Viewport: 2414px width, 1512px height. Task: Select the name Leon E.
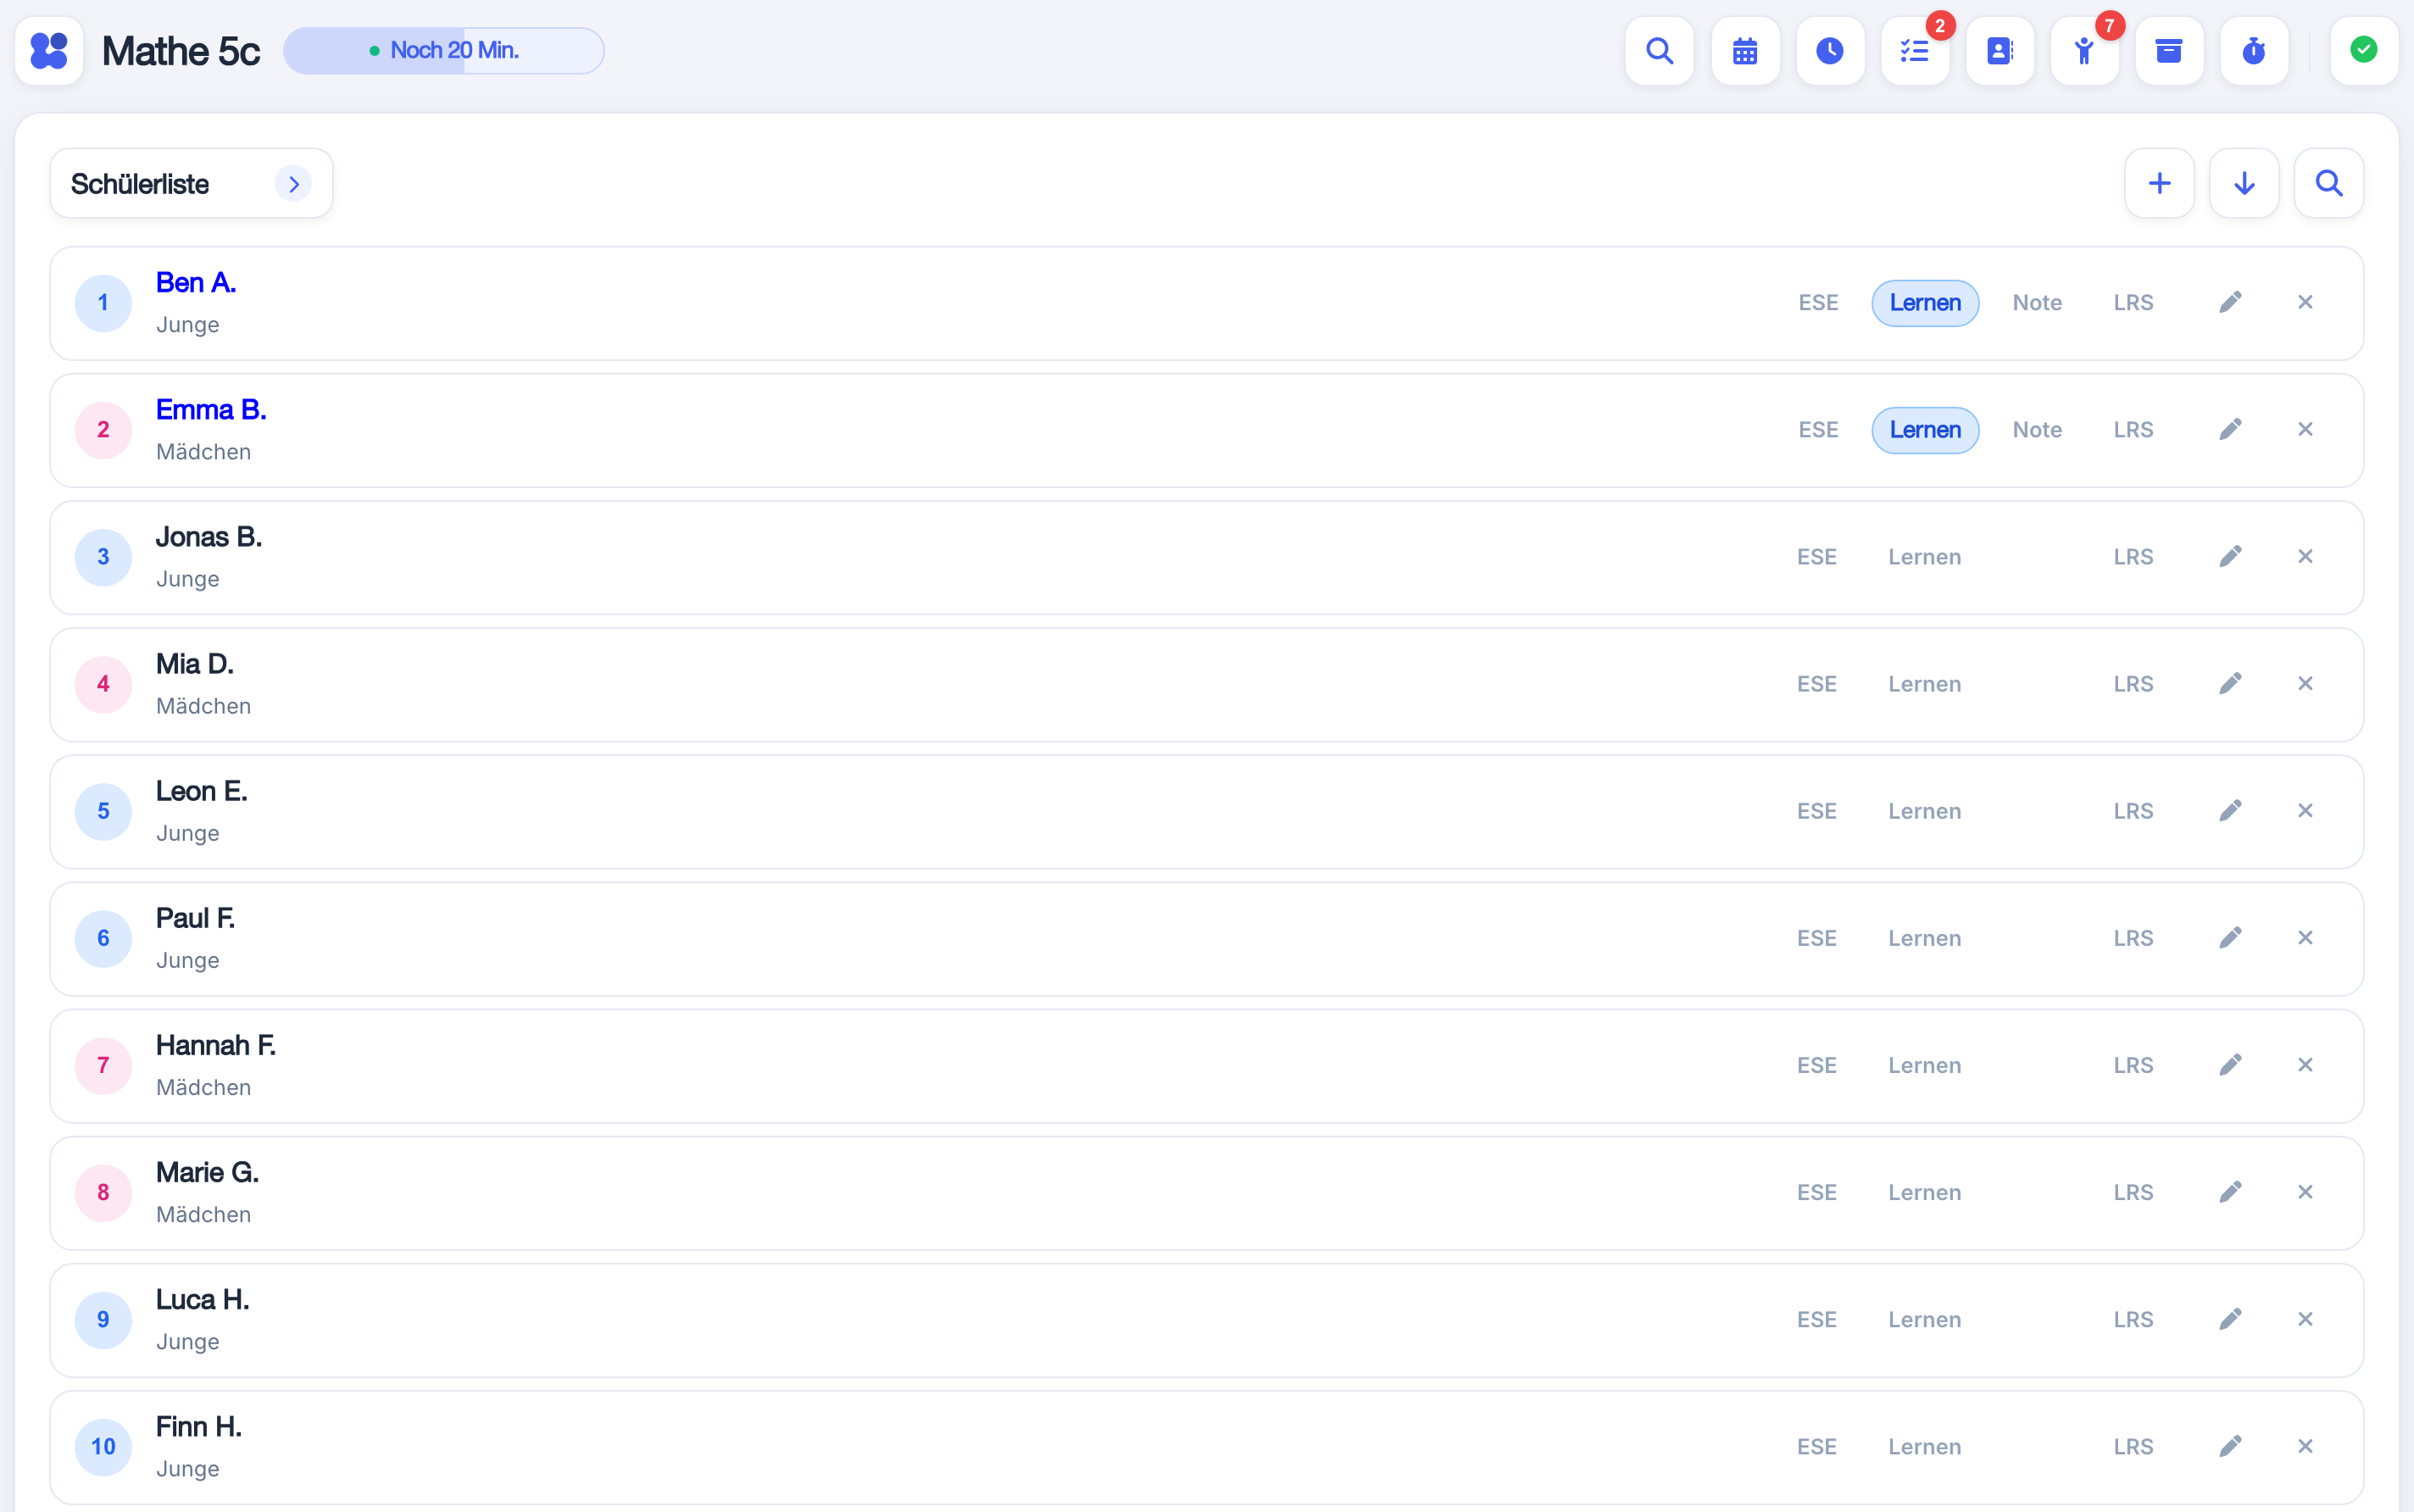[202, 791]
